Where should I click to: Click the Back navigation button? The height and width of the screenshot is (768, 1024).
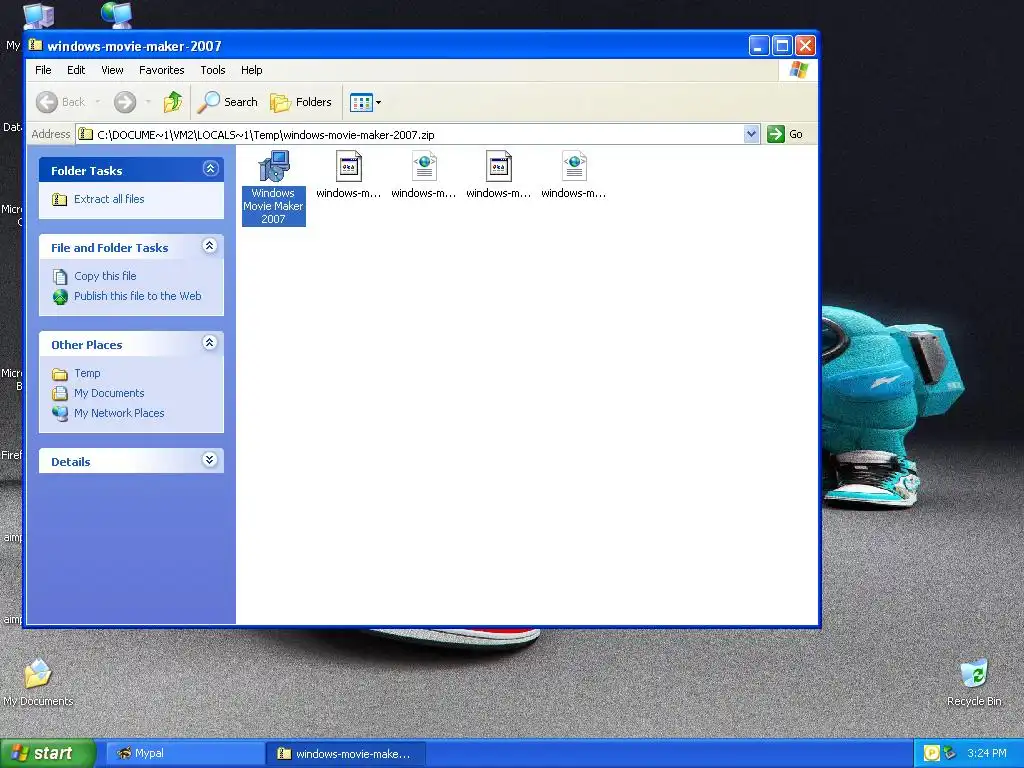61,102
